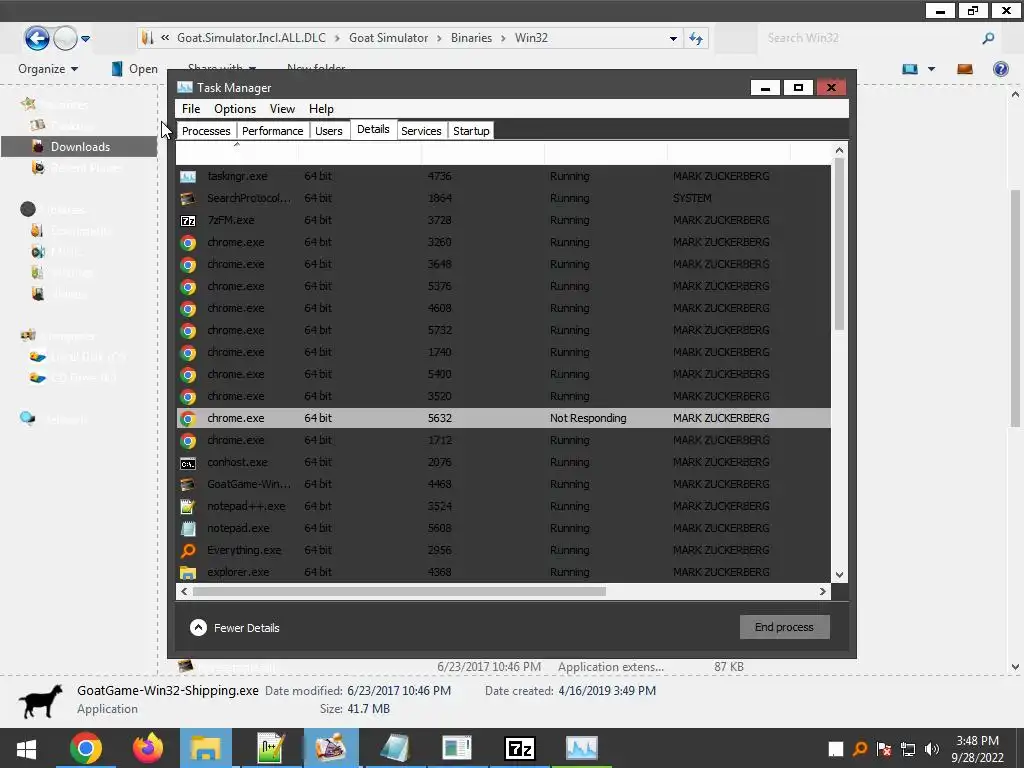The width and height of the screenshot is (1024, 768).
Task: Click the clock showing 3:48 PM
Action: [977, 741]
